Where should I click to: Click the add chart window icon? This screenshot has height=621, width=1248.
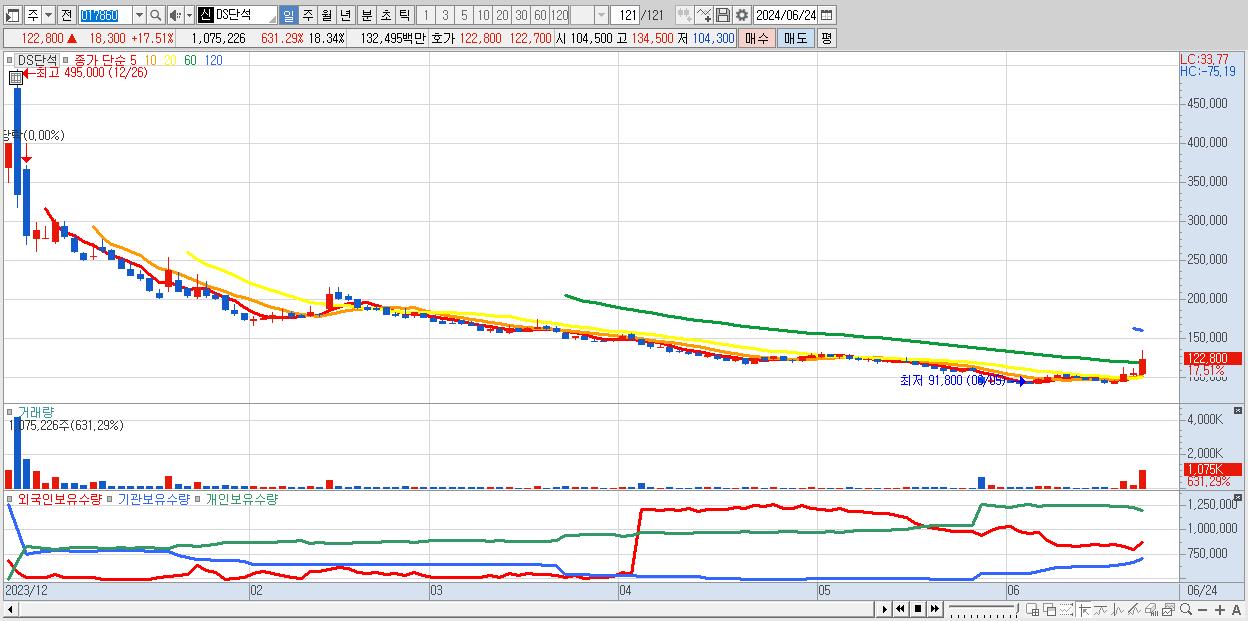point(1033,610)
